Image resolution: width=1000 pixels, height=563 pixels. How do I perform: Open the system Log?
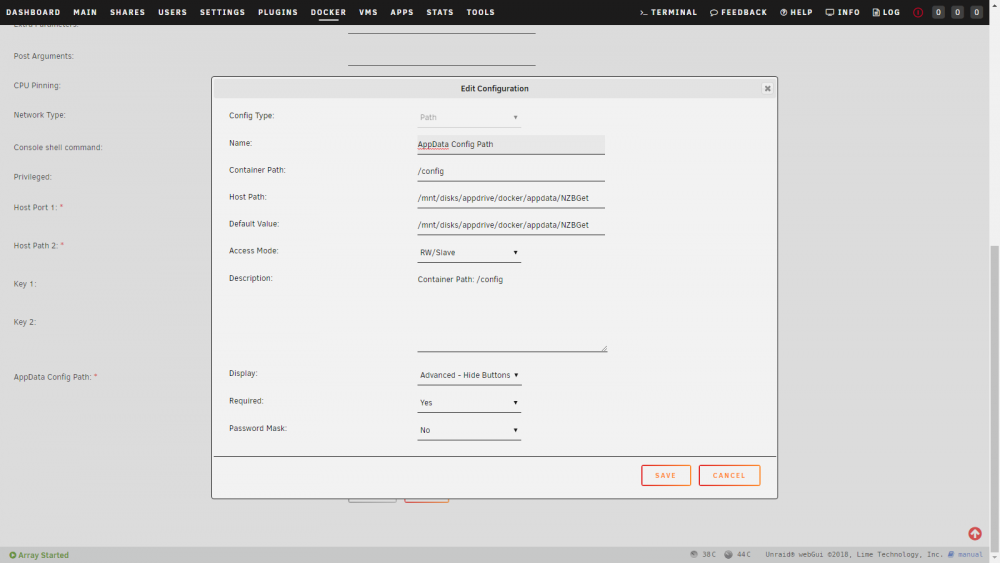886,12
